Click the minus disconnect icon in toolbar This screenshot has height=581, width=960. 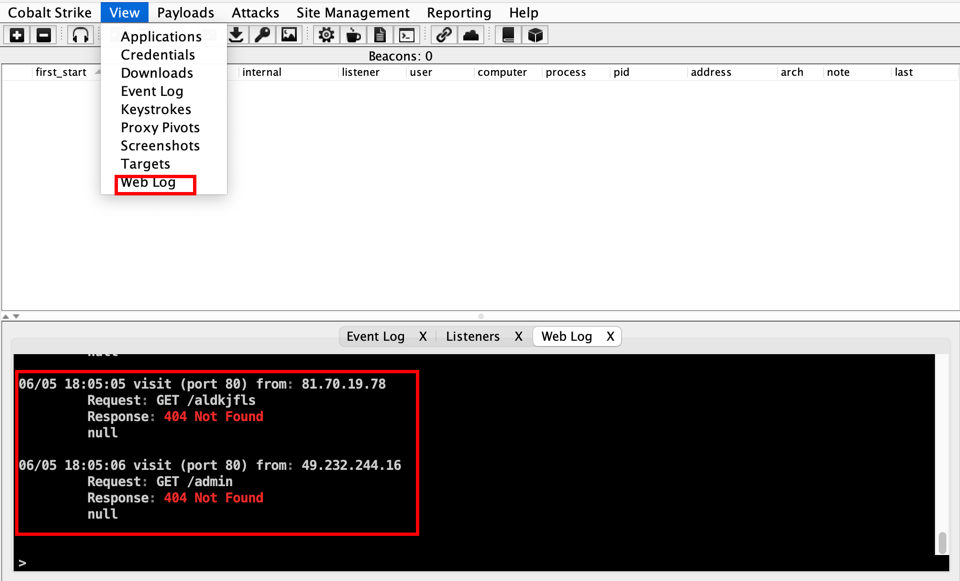(43, 35)
